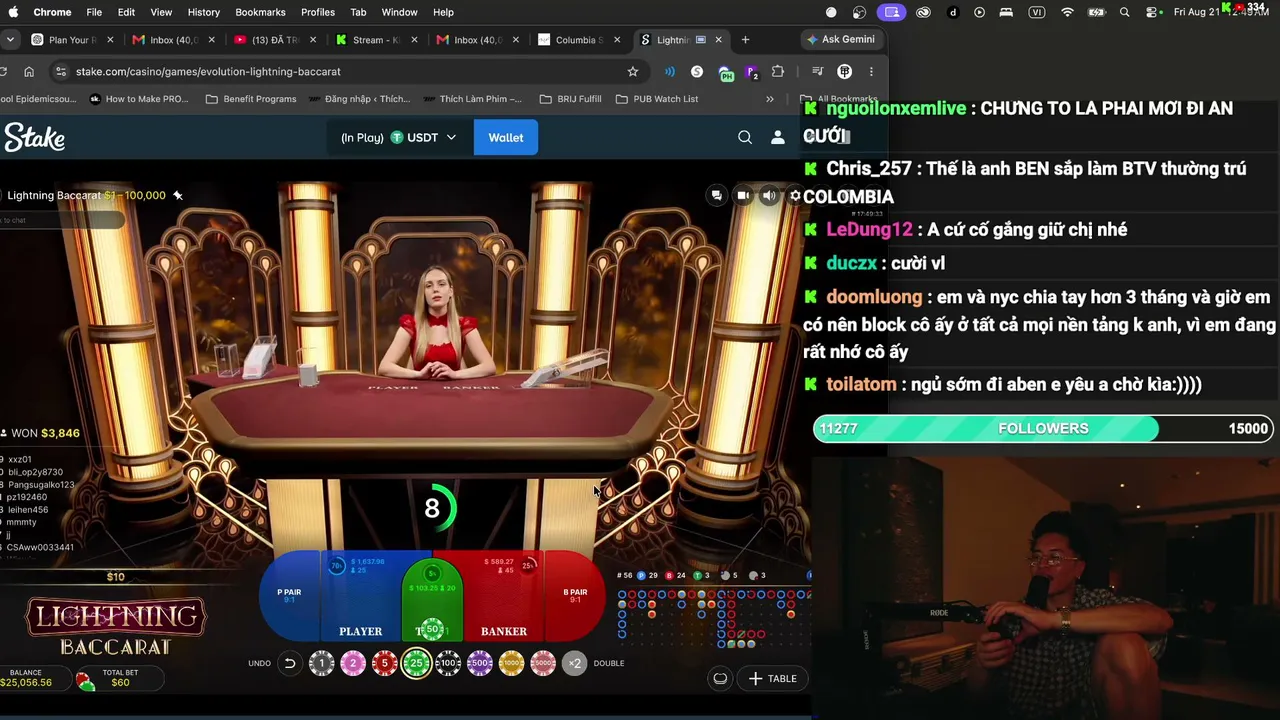Open the Stake search magnifier

(745, 137)
